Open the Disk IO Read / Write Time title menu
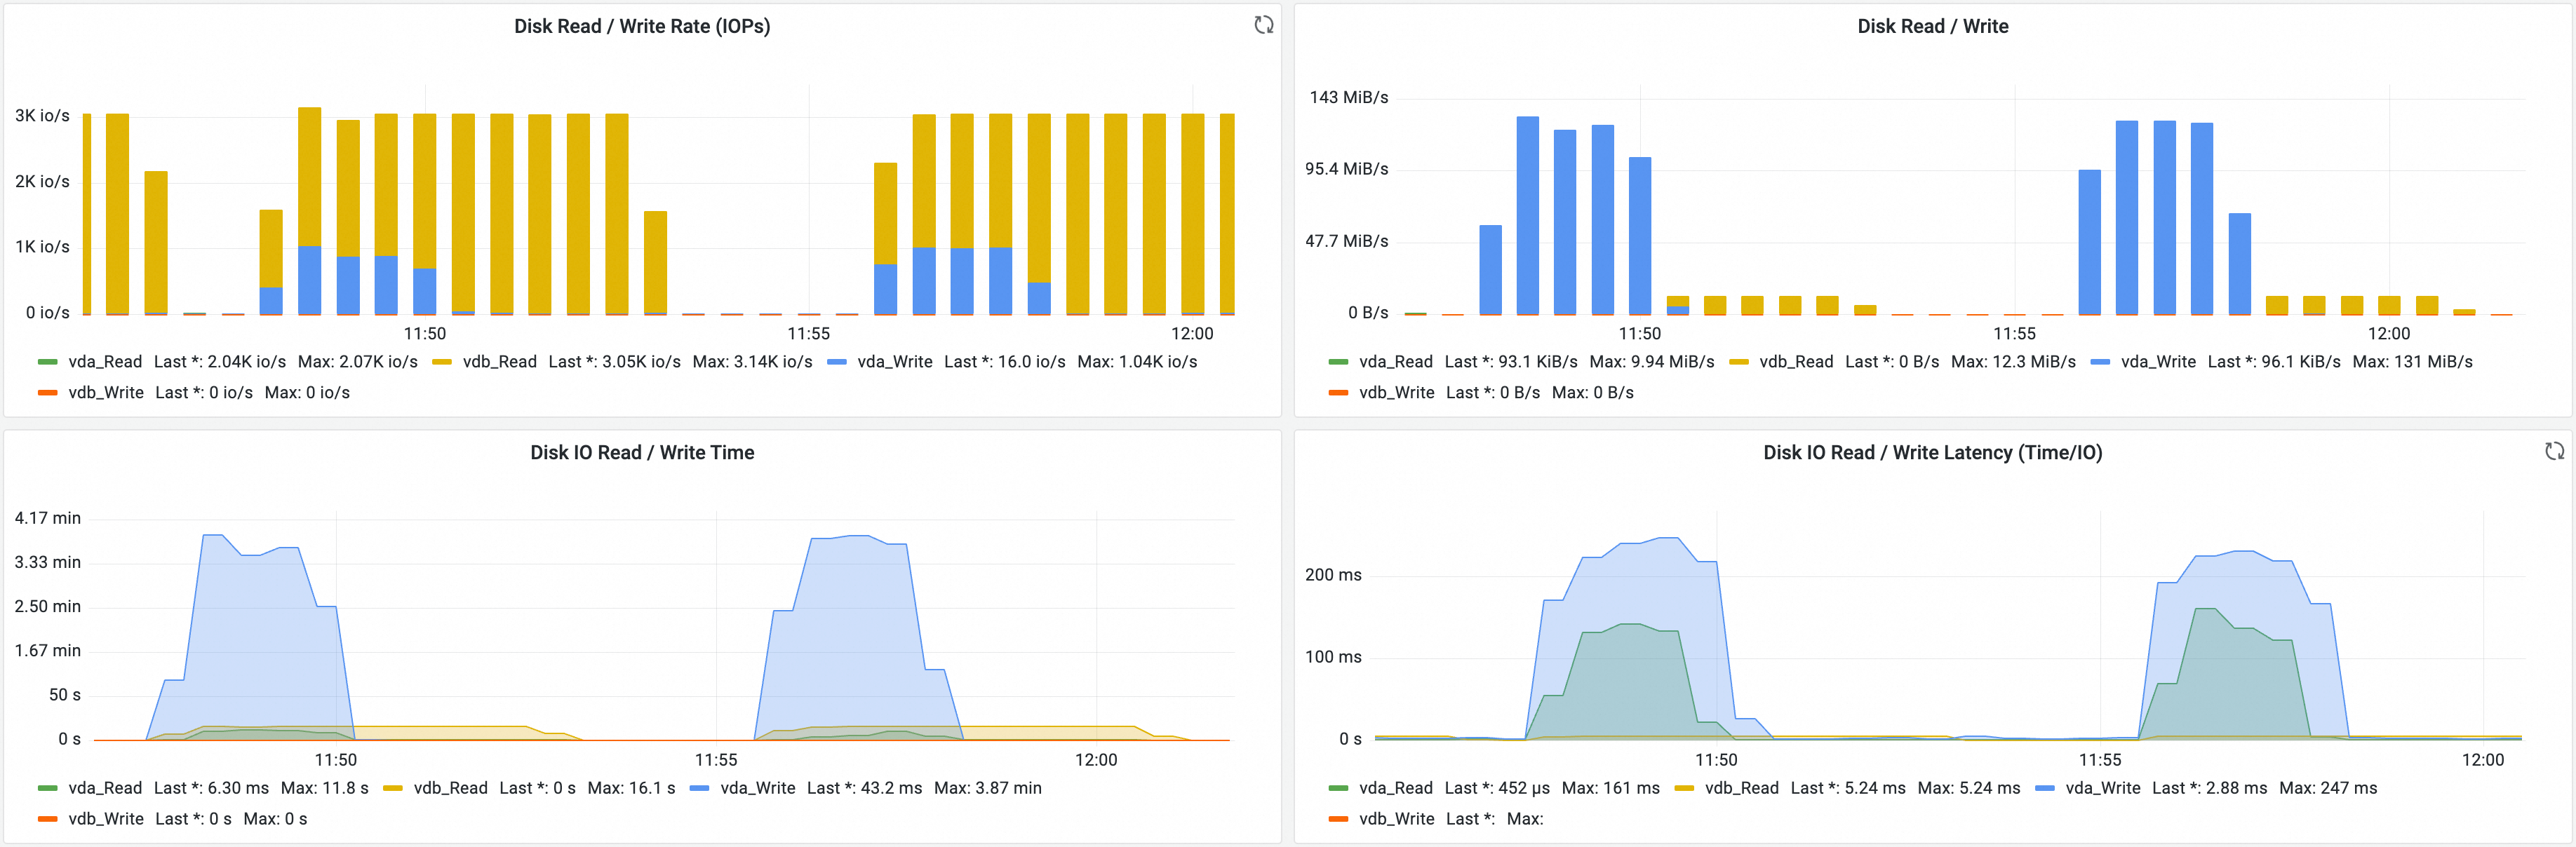The height and width of the screenshot is (847, 2576). click(x=642, y=452)
